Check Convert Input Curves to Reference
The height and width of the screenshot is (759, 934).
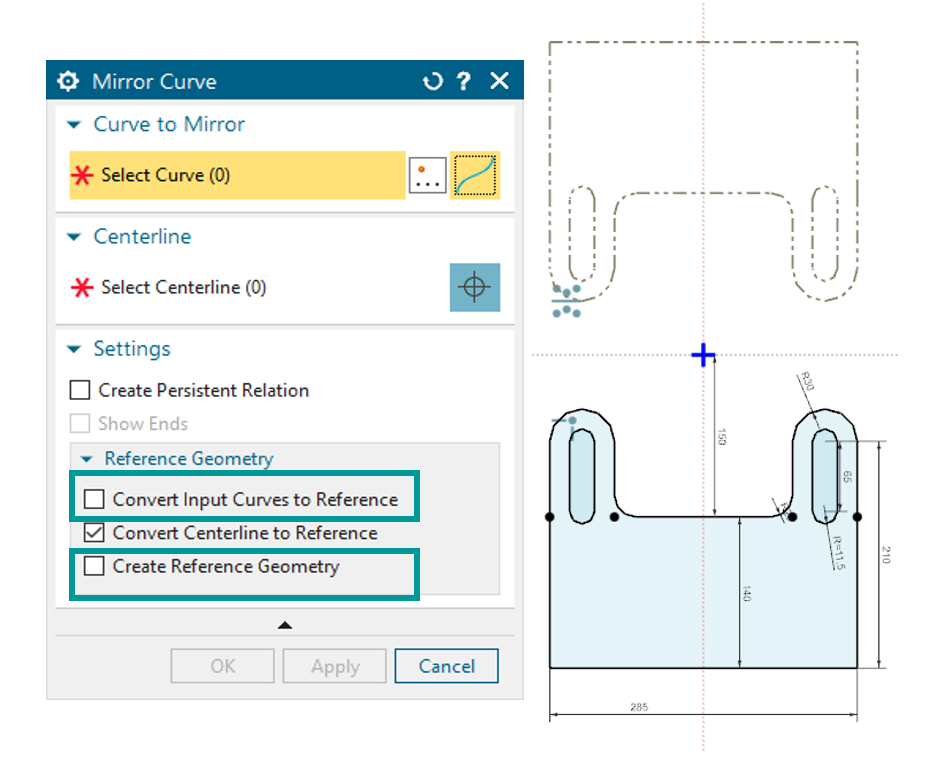(95, 499)
